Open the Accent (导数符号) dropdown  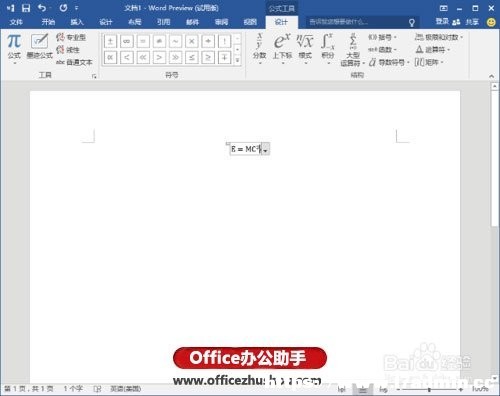(x=389, y=62)
